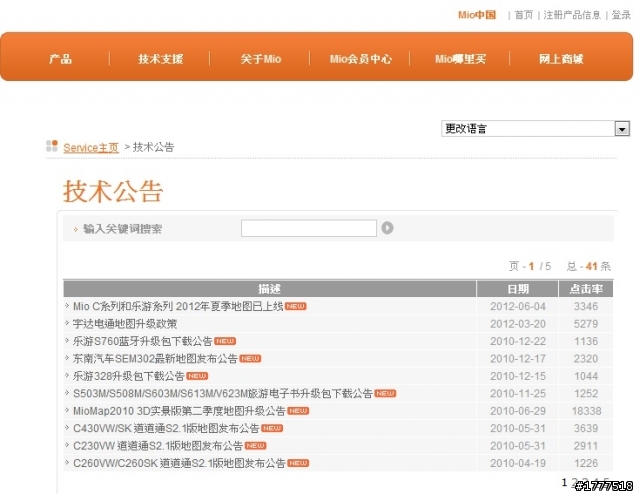The image size is (640, 494).
Task: Click NEW badge on MioMap2010 row
Action: (x=298, y=411)
